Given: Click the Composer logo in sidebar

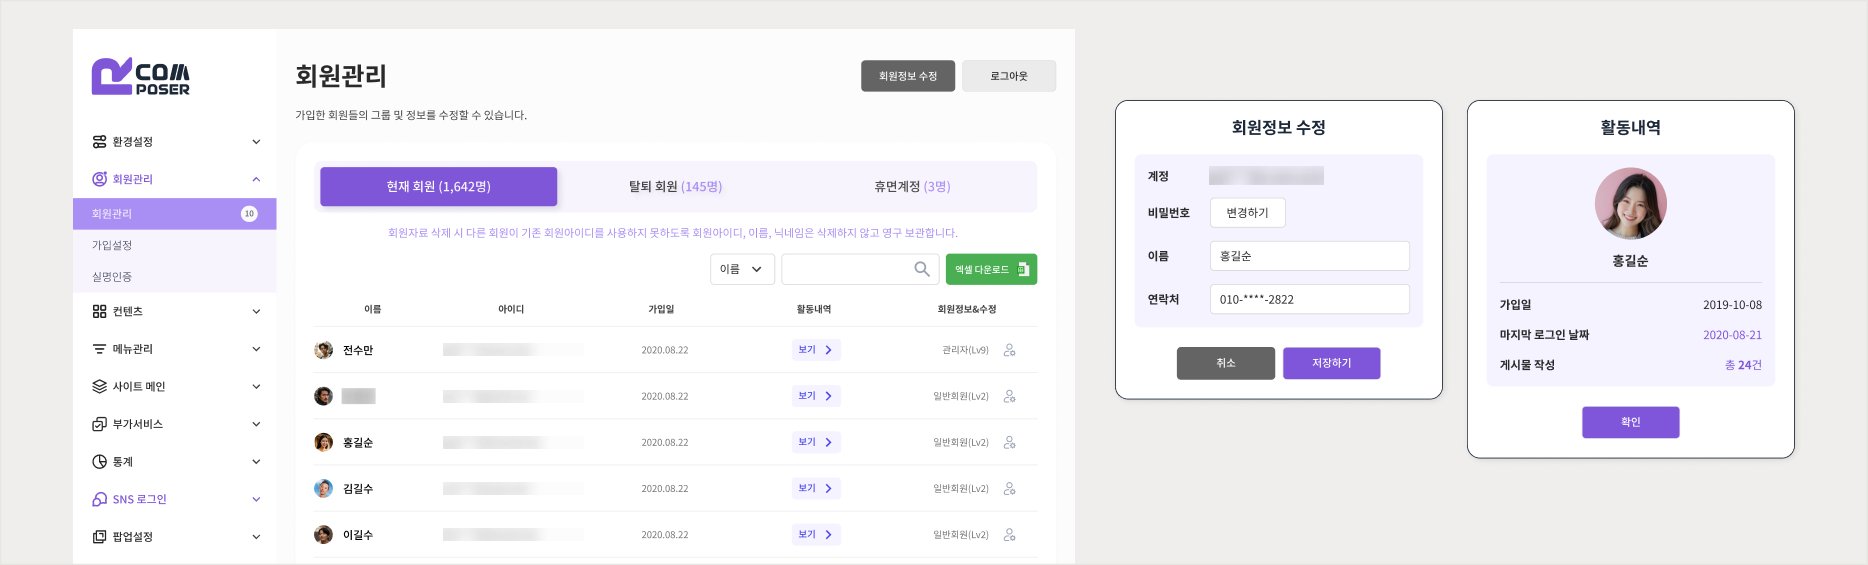Looking at the screenshot, I should click(x=140, y=76).
